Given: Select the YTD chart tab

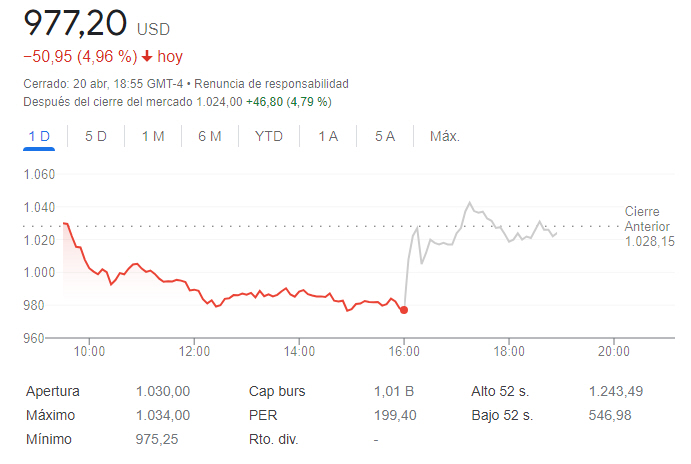Looking at the screenshot, I should [269, 136].
